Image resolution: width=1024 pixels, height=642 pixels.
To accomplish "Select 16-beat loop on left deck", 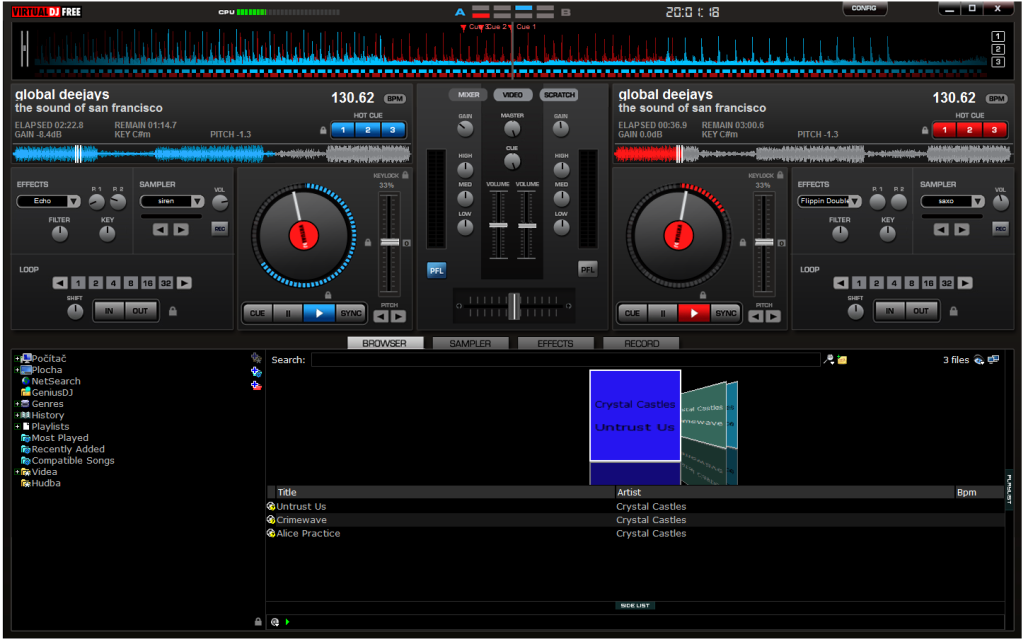I will pyautogui.click(x=148, y=283).
